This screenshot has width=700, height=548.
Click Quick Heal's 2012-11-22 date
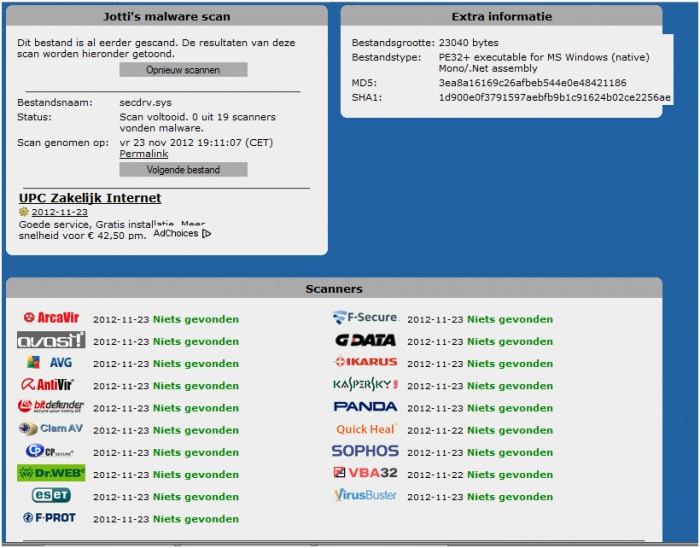(435, 431)
